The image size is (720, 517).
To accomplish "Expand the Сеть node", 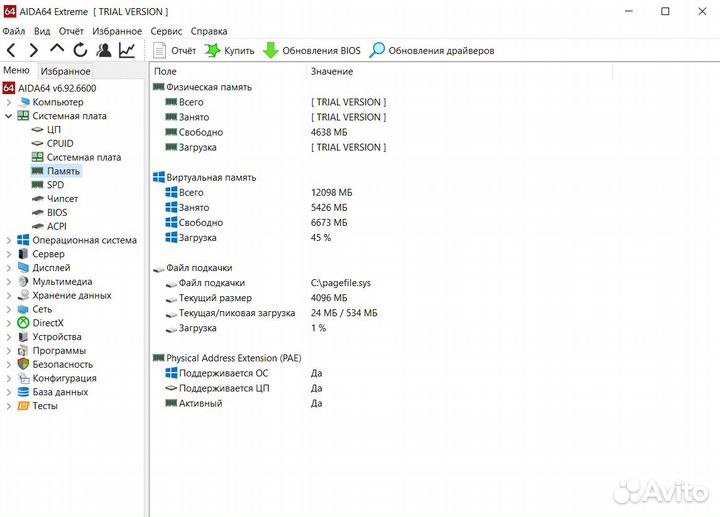I will pyautogui.click(x=9, y=309).
